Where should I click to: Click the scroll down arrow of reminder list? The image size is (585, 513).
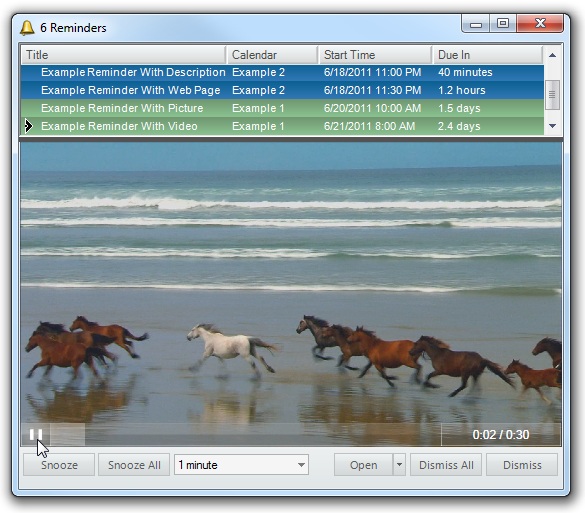(x=553, y=126)
